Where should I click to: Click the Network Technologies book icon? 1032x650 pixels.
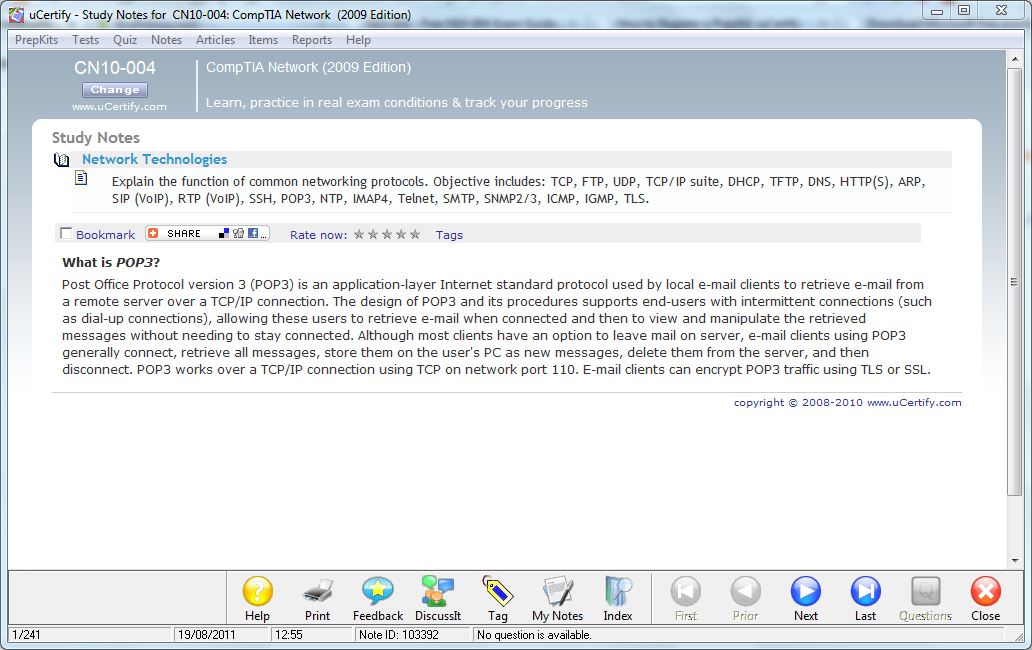click(x=61, y=159)
